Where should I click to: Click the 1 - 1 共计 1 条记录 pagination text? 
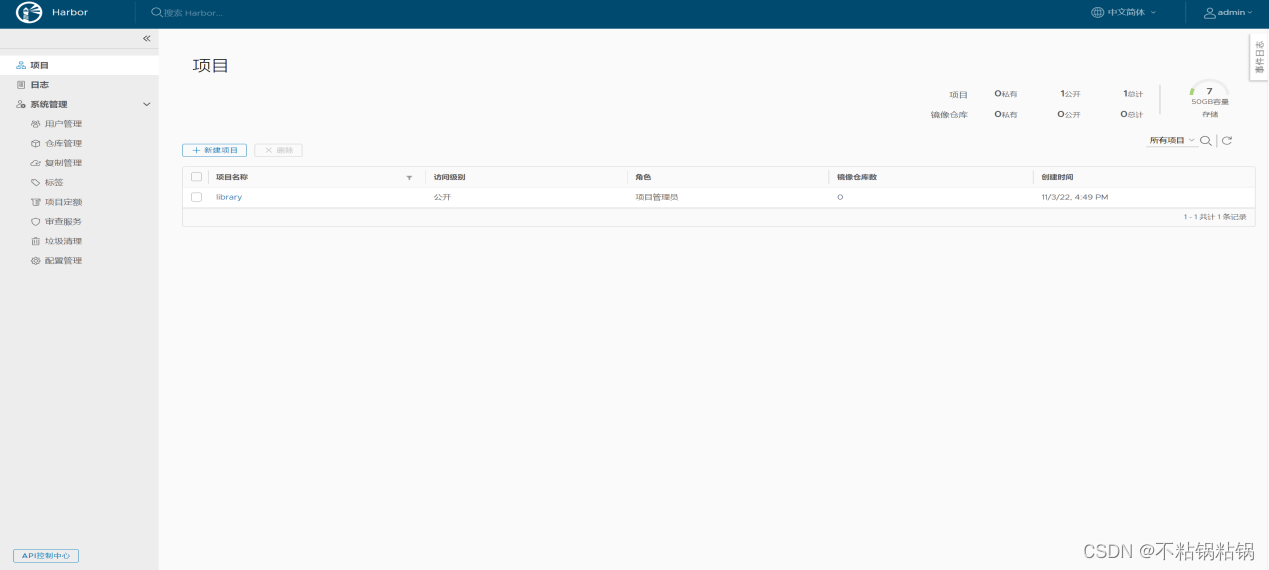[1215, 216]
